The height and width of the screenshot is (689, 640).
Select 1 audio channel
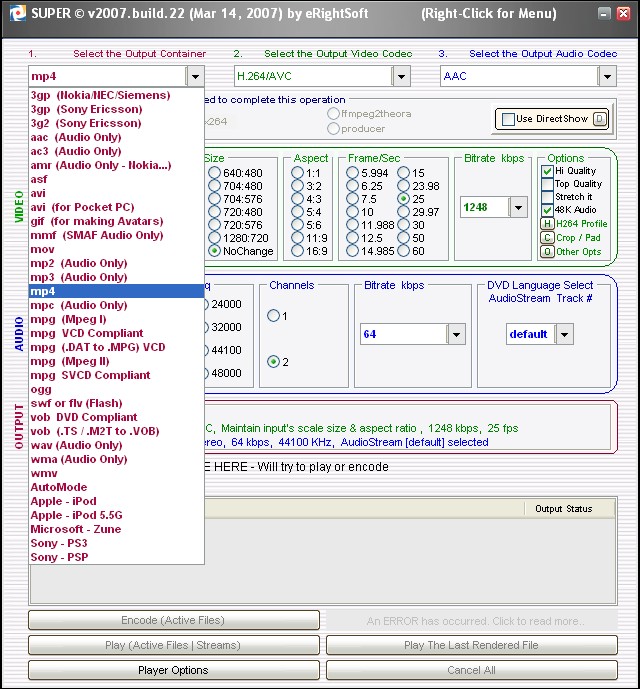(273, 315)
